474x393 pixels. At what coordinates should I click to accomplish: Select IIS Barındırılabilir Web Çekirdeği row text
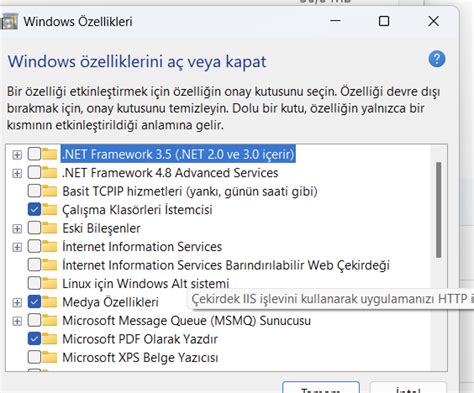pos(226,265)
